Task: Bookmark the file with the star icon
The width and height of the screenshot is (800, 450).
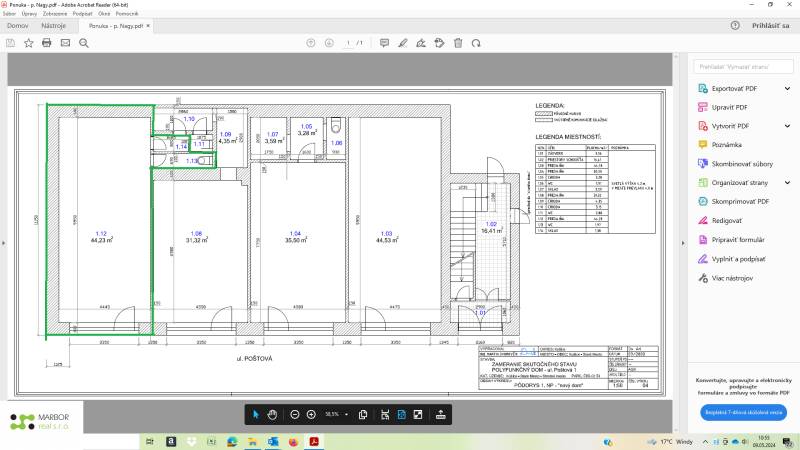Action: tap(29, 43)
